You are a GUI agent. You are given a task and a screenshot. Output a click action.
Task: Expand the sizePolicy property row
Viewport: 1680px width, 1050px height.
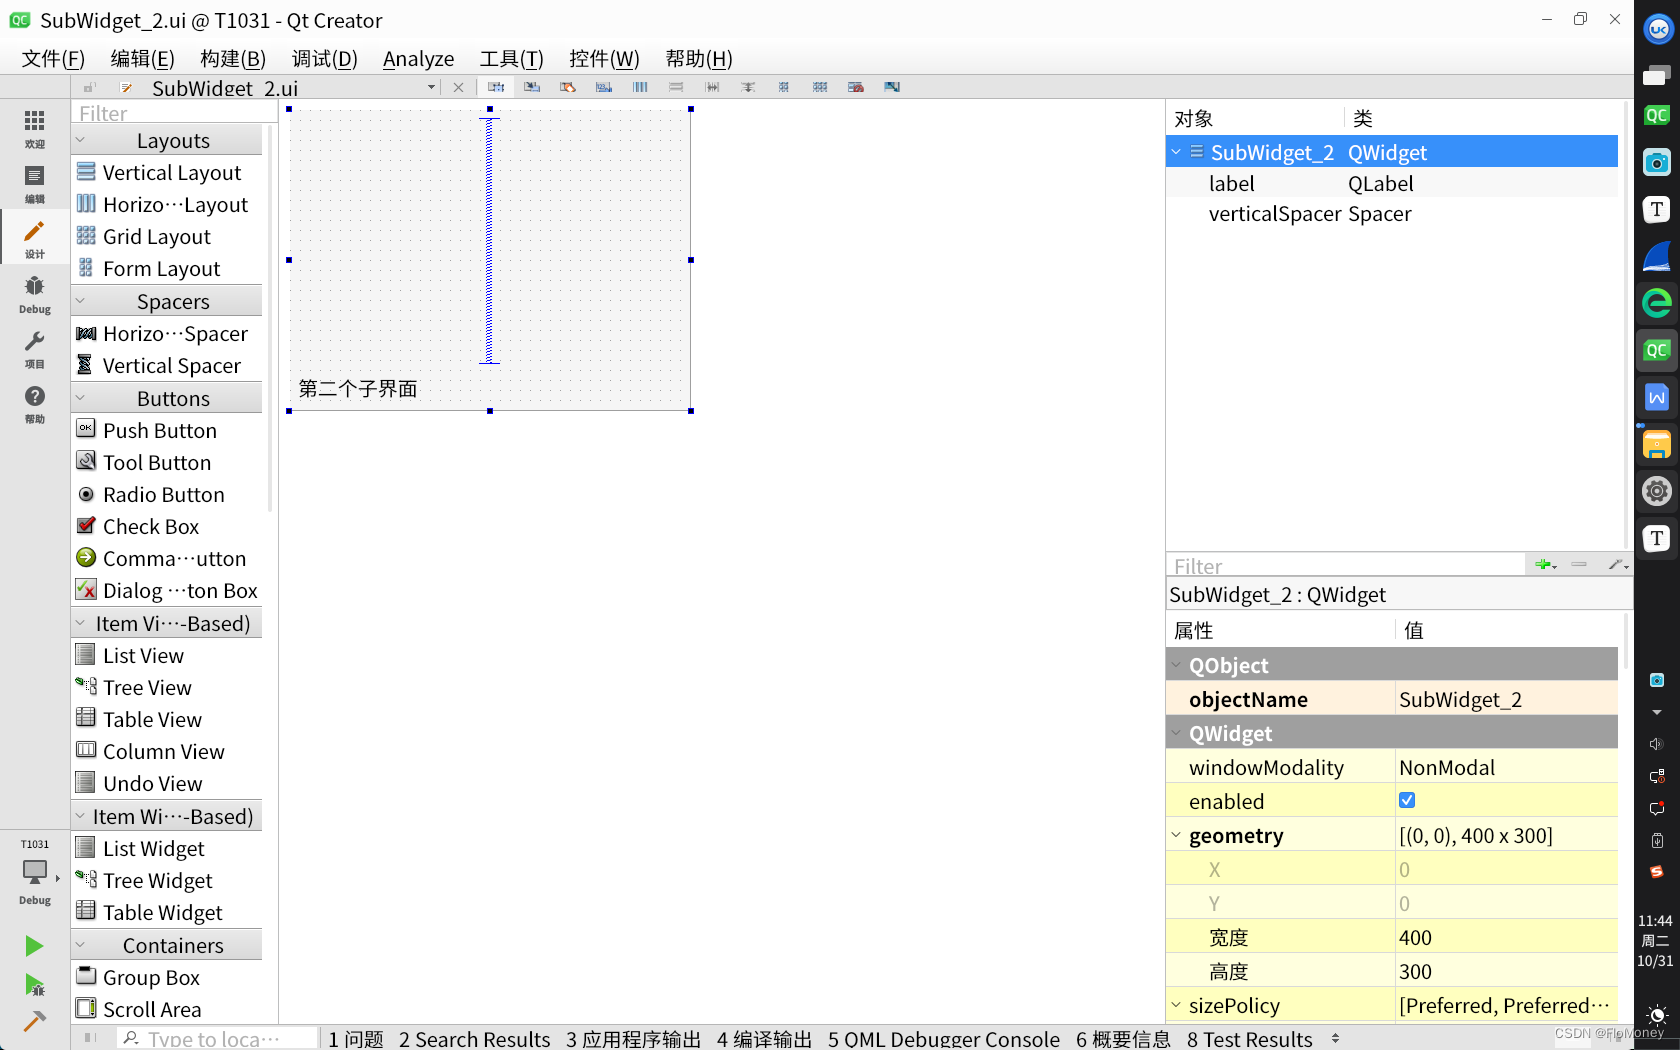1177,1005
